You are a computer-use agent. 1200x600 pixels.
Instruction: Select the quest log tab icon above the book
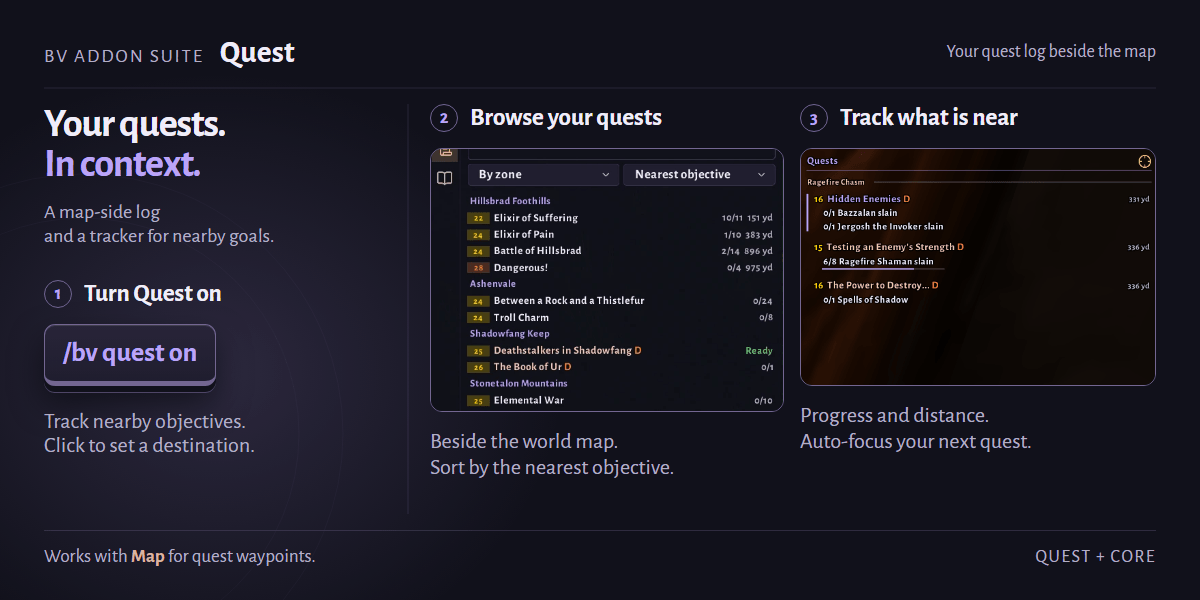coord(445,153)
